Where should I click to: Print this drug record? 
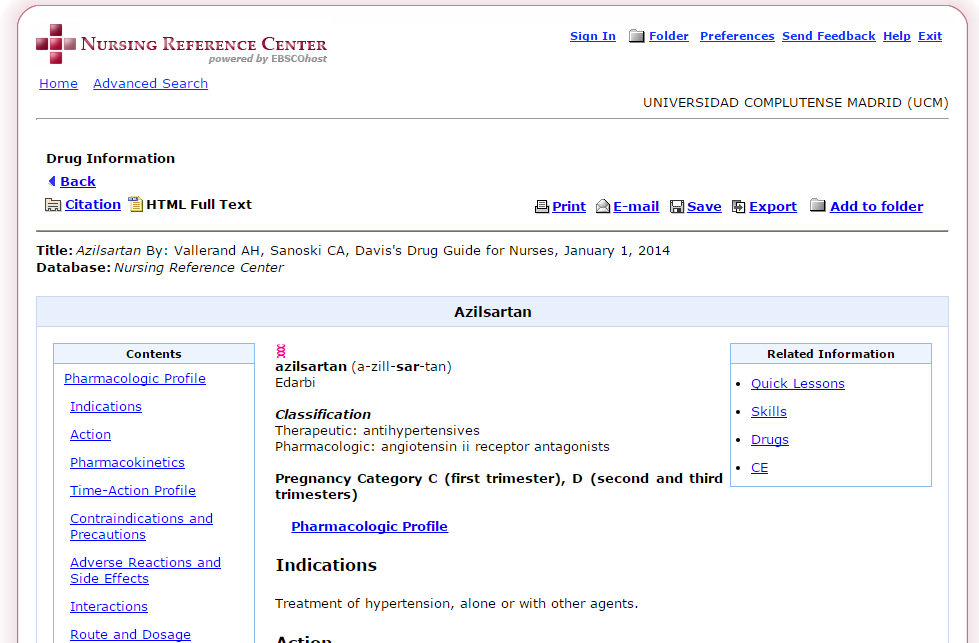pyautogui.click(x=569, y=207)
